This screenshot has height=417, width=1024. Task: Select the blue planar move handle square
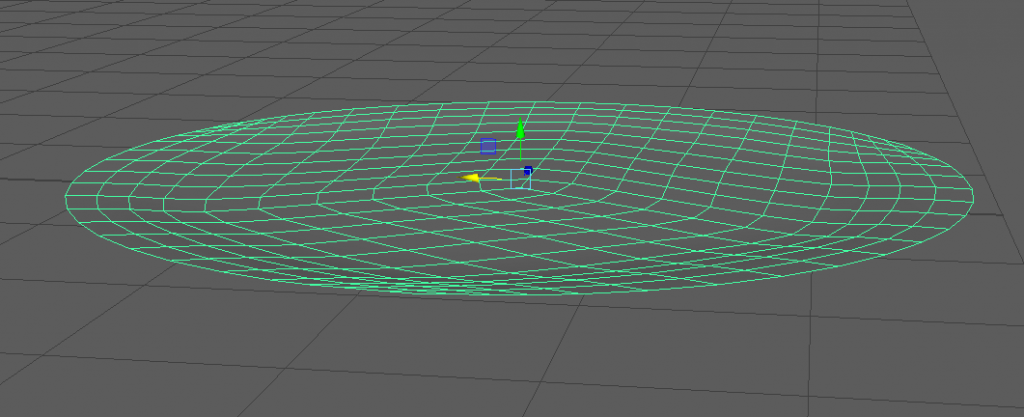(x=488, y=147)
